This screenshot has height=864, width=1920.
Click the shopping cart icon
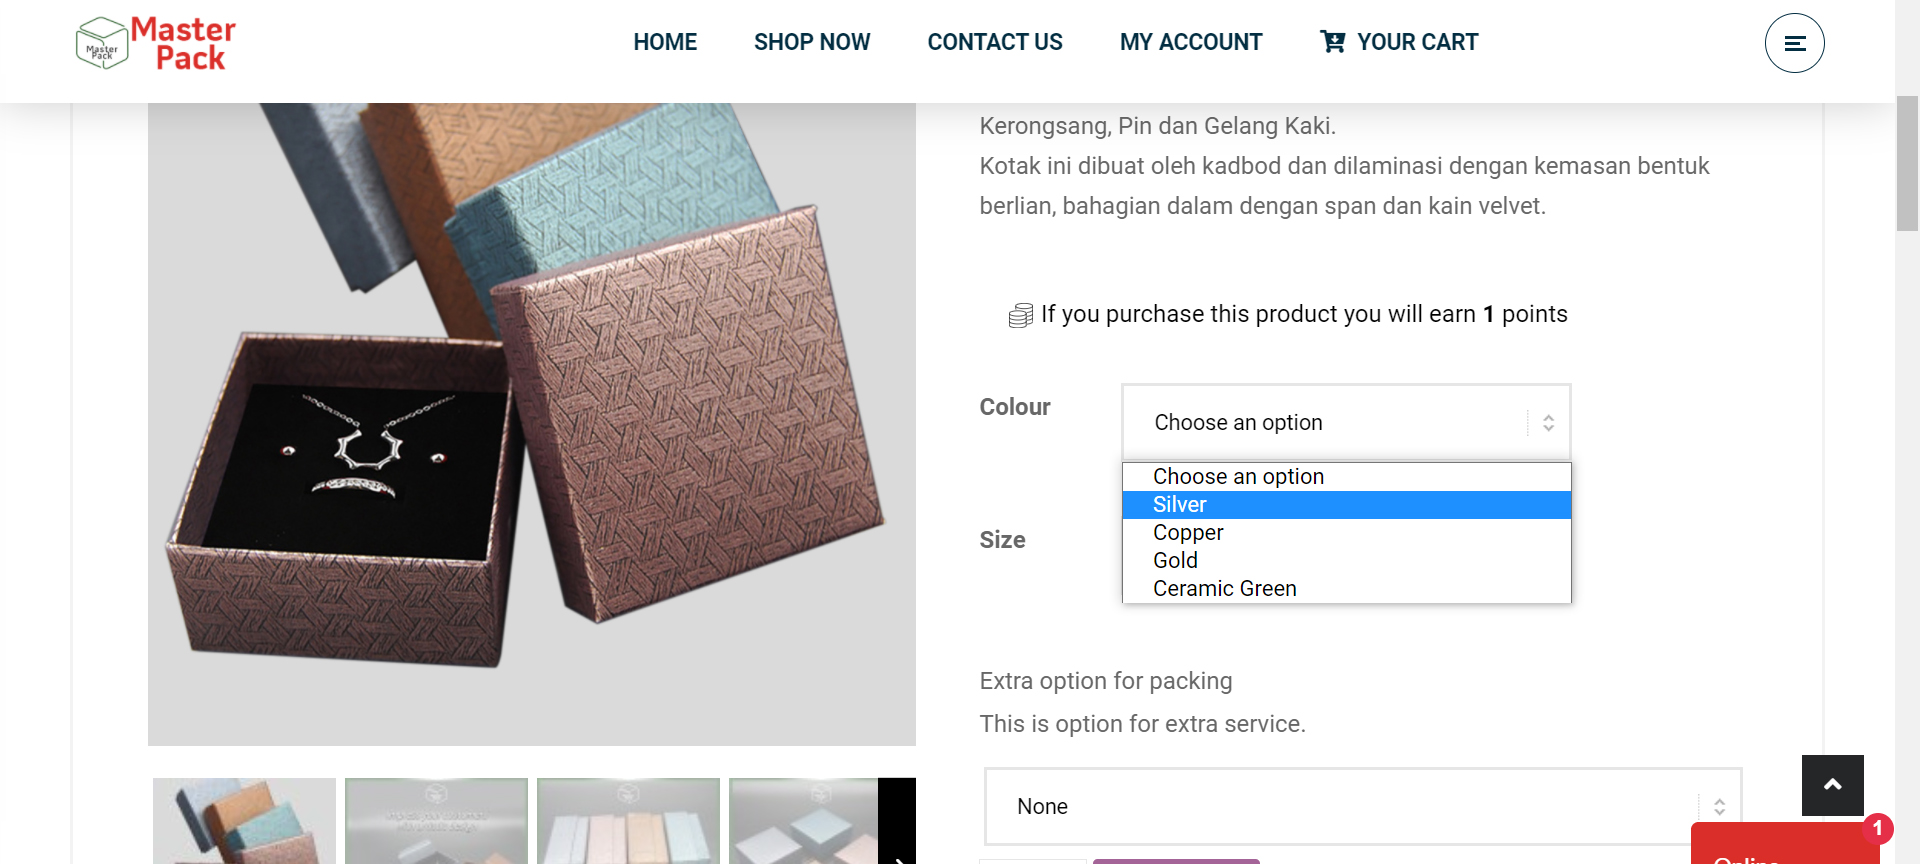tap(1333, 42)
